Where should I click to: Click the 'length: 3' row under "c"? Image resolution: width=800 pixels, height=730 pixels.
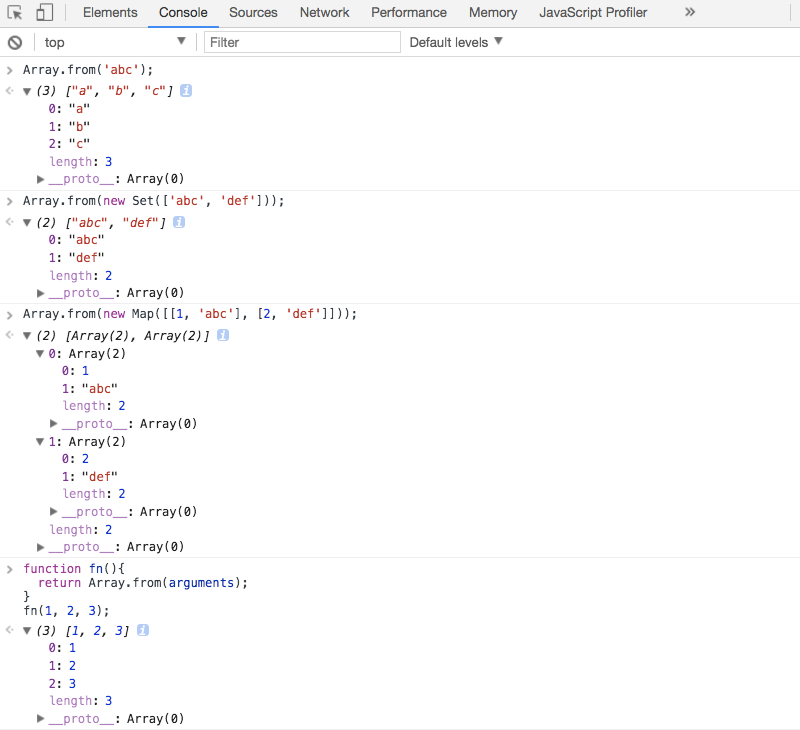pyautogui.click(x=81, y=161)
